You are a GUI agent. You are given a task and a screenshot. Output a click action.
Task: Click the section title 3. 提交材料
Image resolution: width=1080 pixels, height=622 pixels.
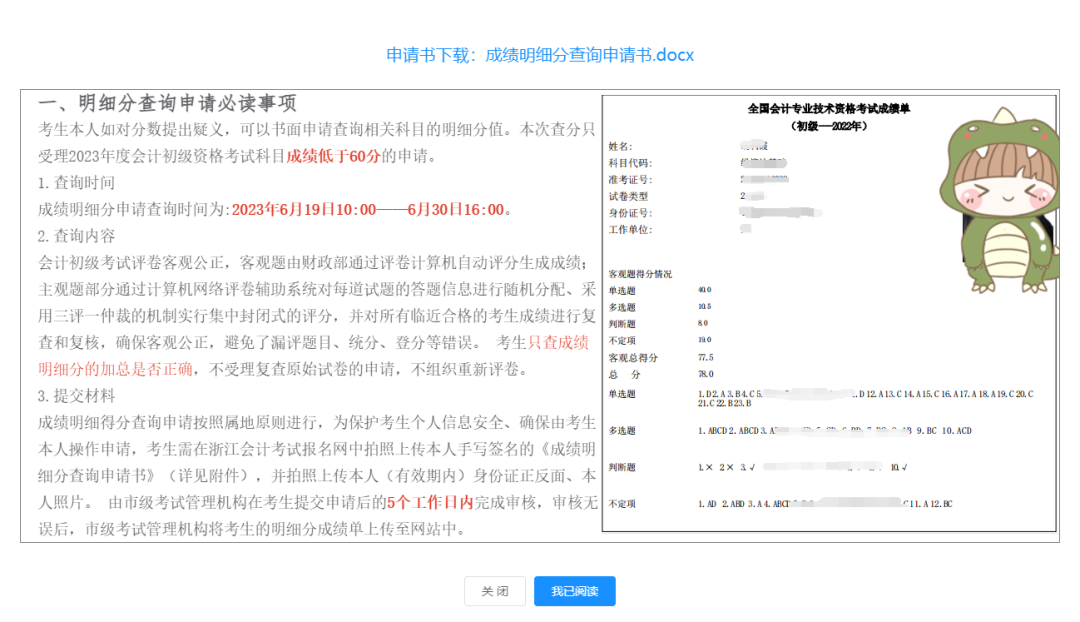point(76,396)
